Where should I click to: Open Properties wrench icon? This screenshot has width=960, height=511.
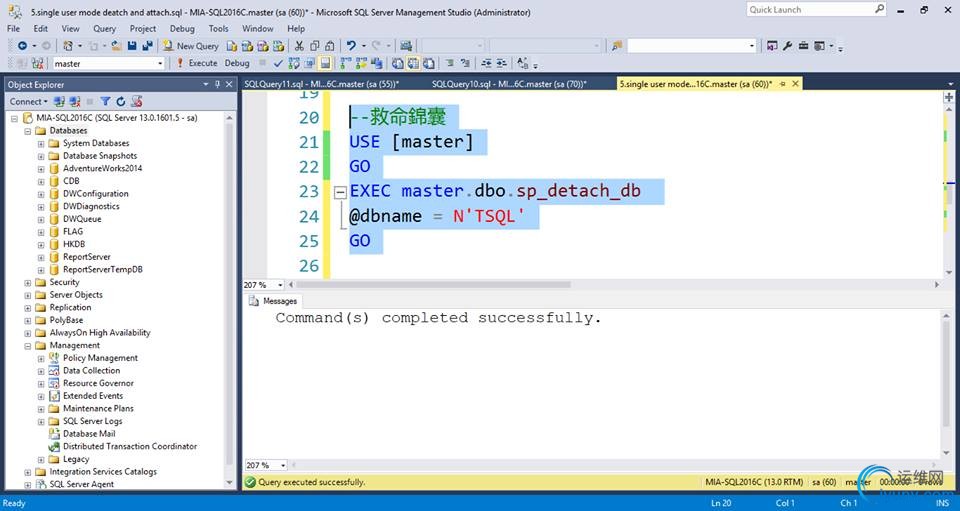click(787, 46)
